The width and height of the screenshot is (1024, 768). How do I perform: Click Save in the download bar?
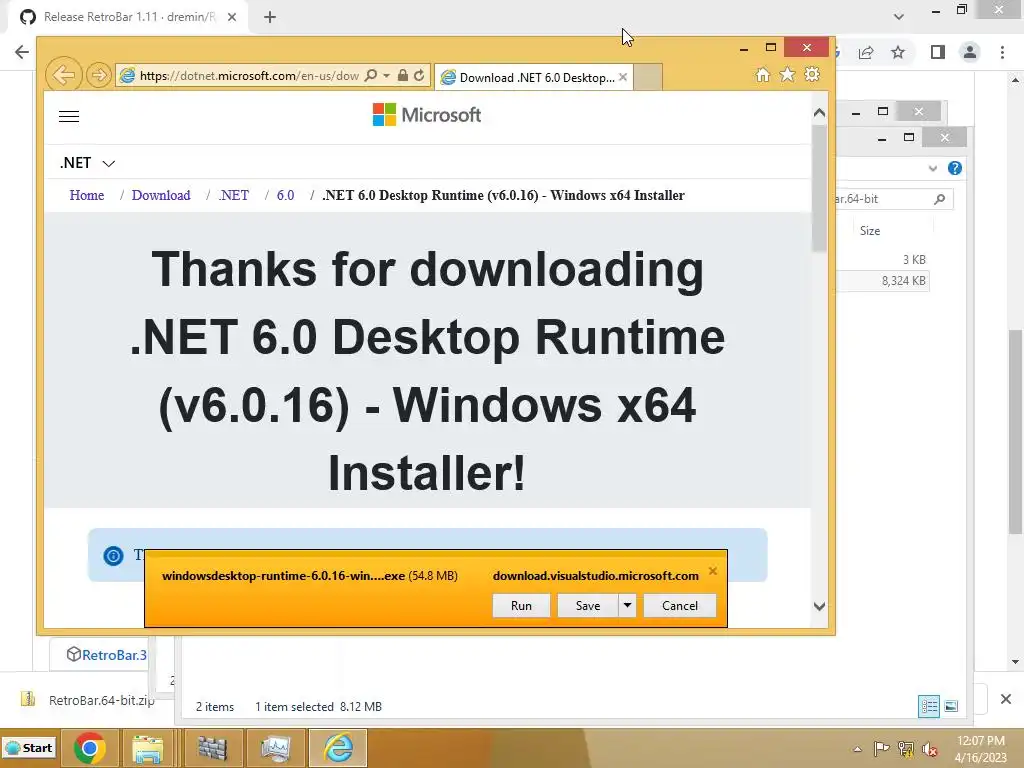pyautogui.click(x=588, y=605)
